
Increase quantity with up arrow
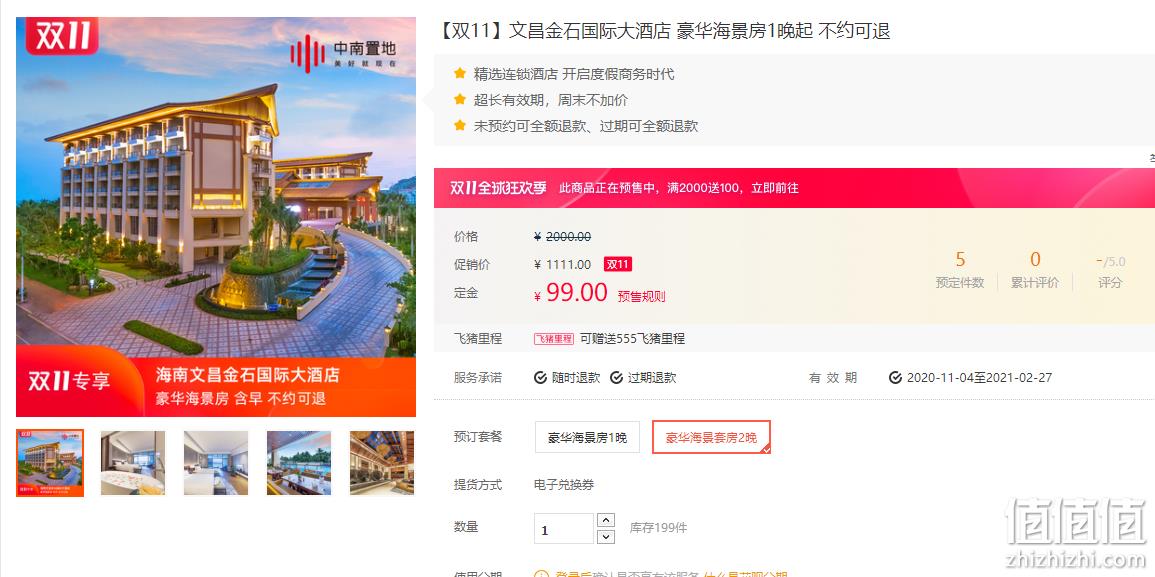(x=605, y=520)
